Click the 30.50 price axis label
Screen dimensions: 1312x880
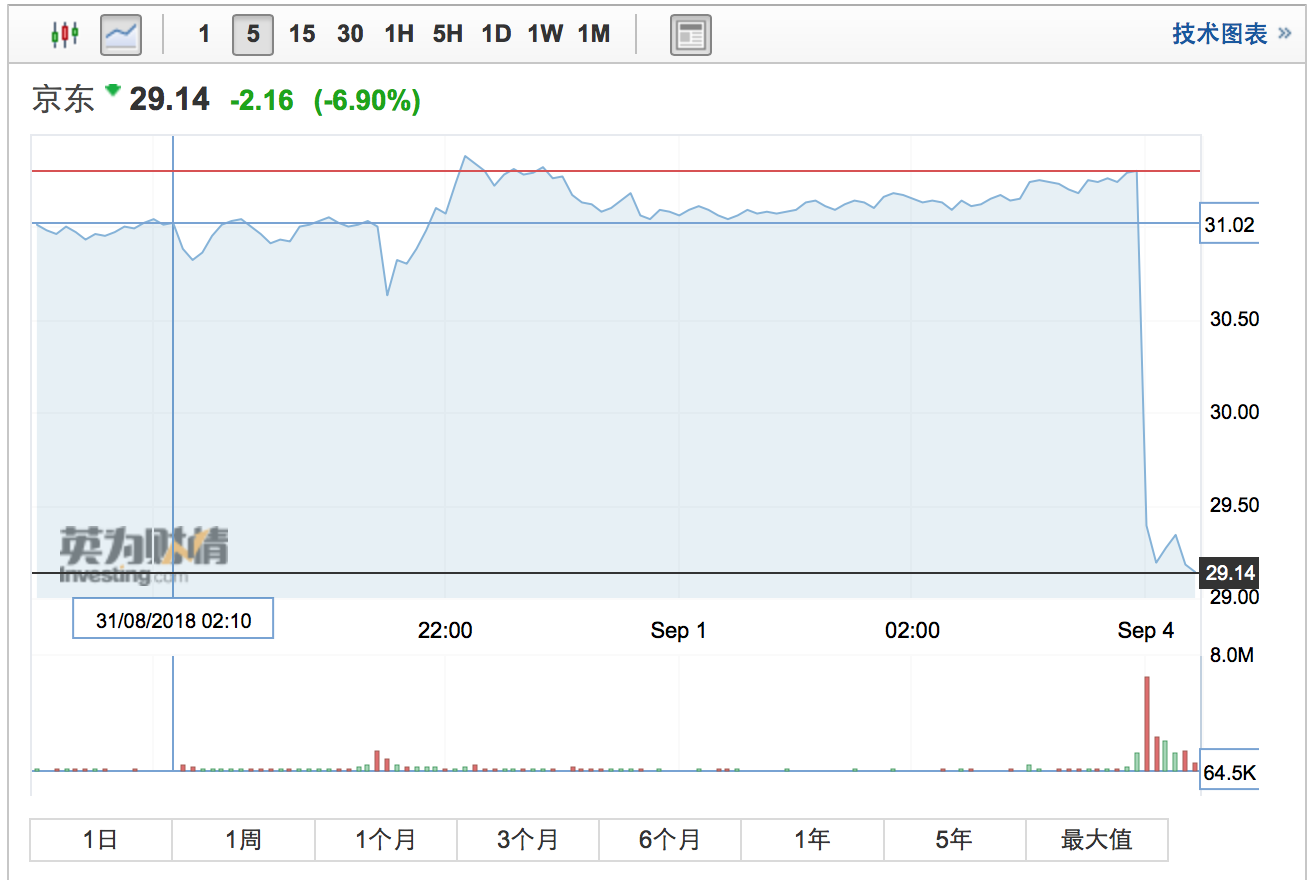click(x=1234, y=319)
